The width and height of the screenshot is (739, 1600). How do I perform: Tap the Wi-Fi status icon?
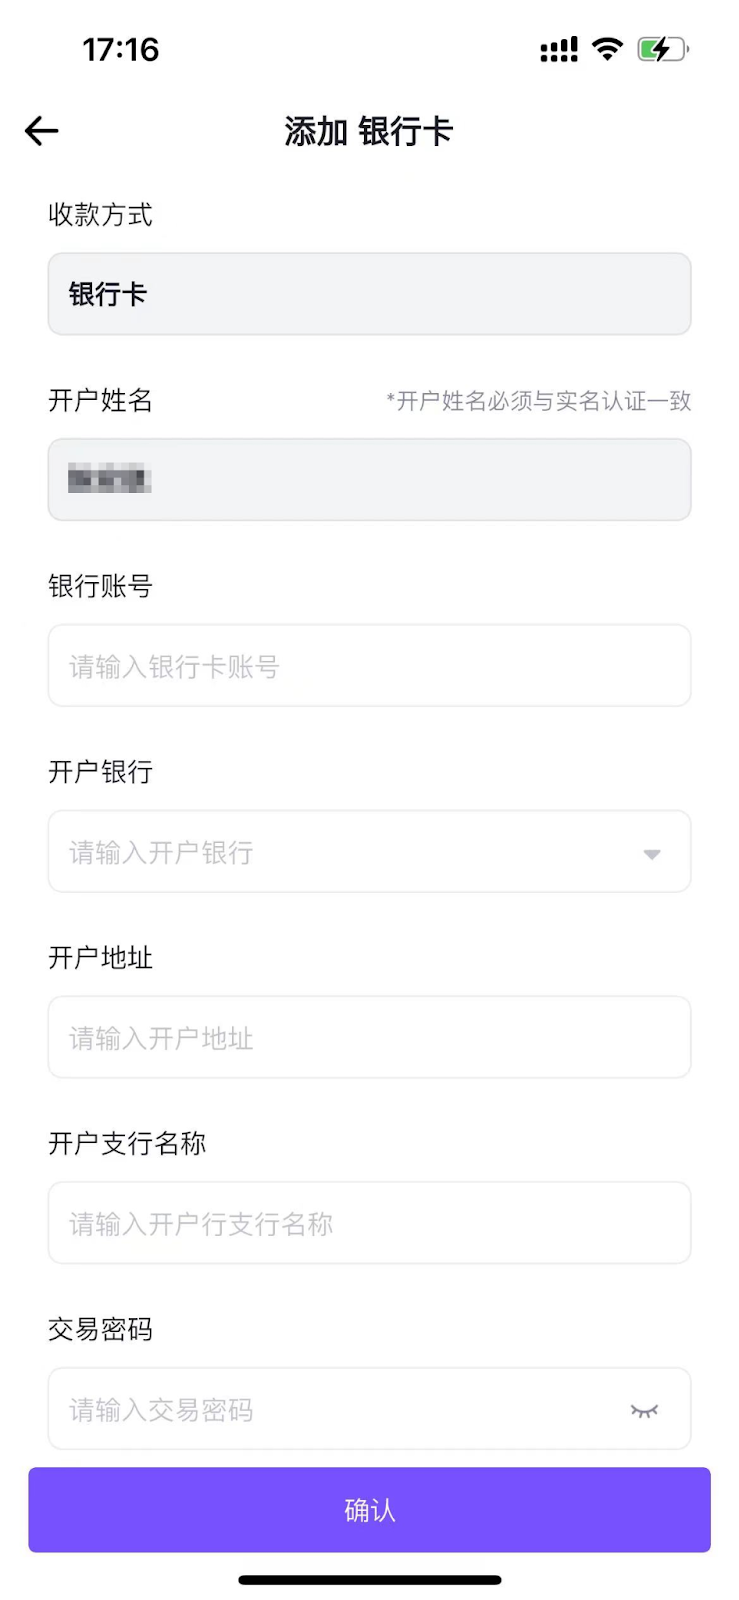click(x=607, y=49)
